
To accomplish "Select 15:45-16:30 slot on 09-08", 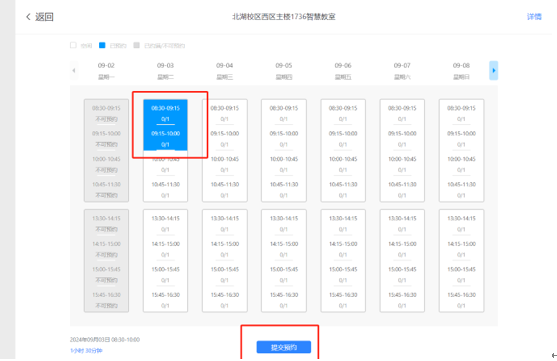I will pos(461,300).
